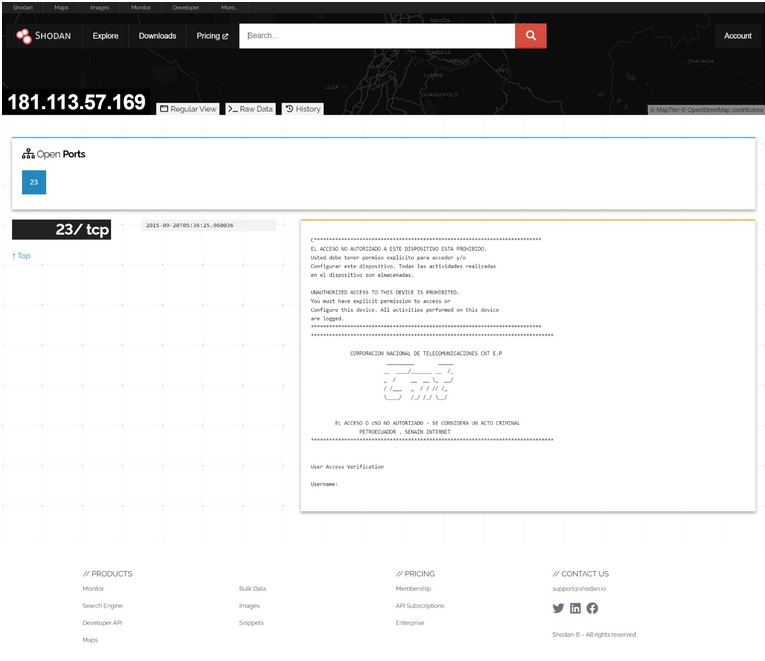765x661 pixels.
Task: Open the Images footer link
Action: (x=249, y=605)
